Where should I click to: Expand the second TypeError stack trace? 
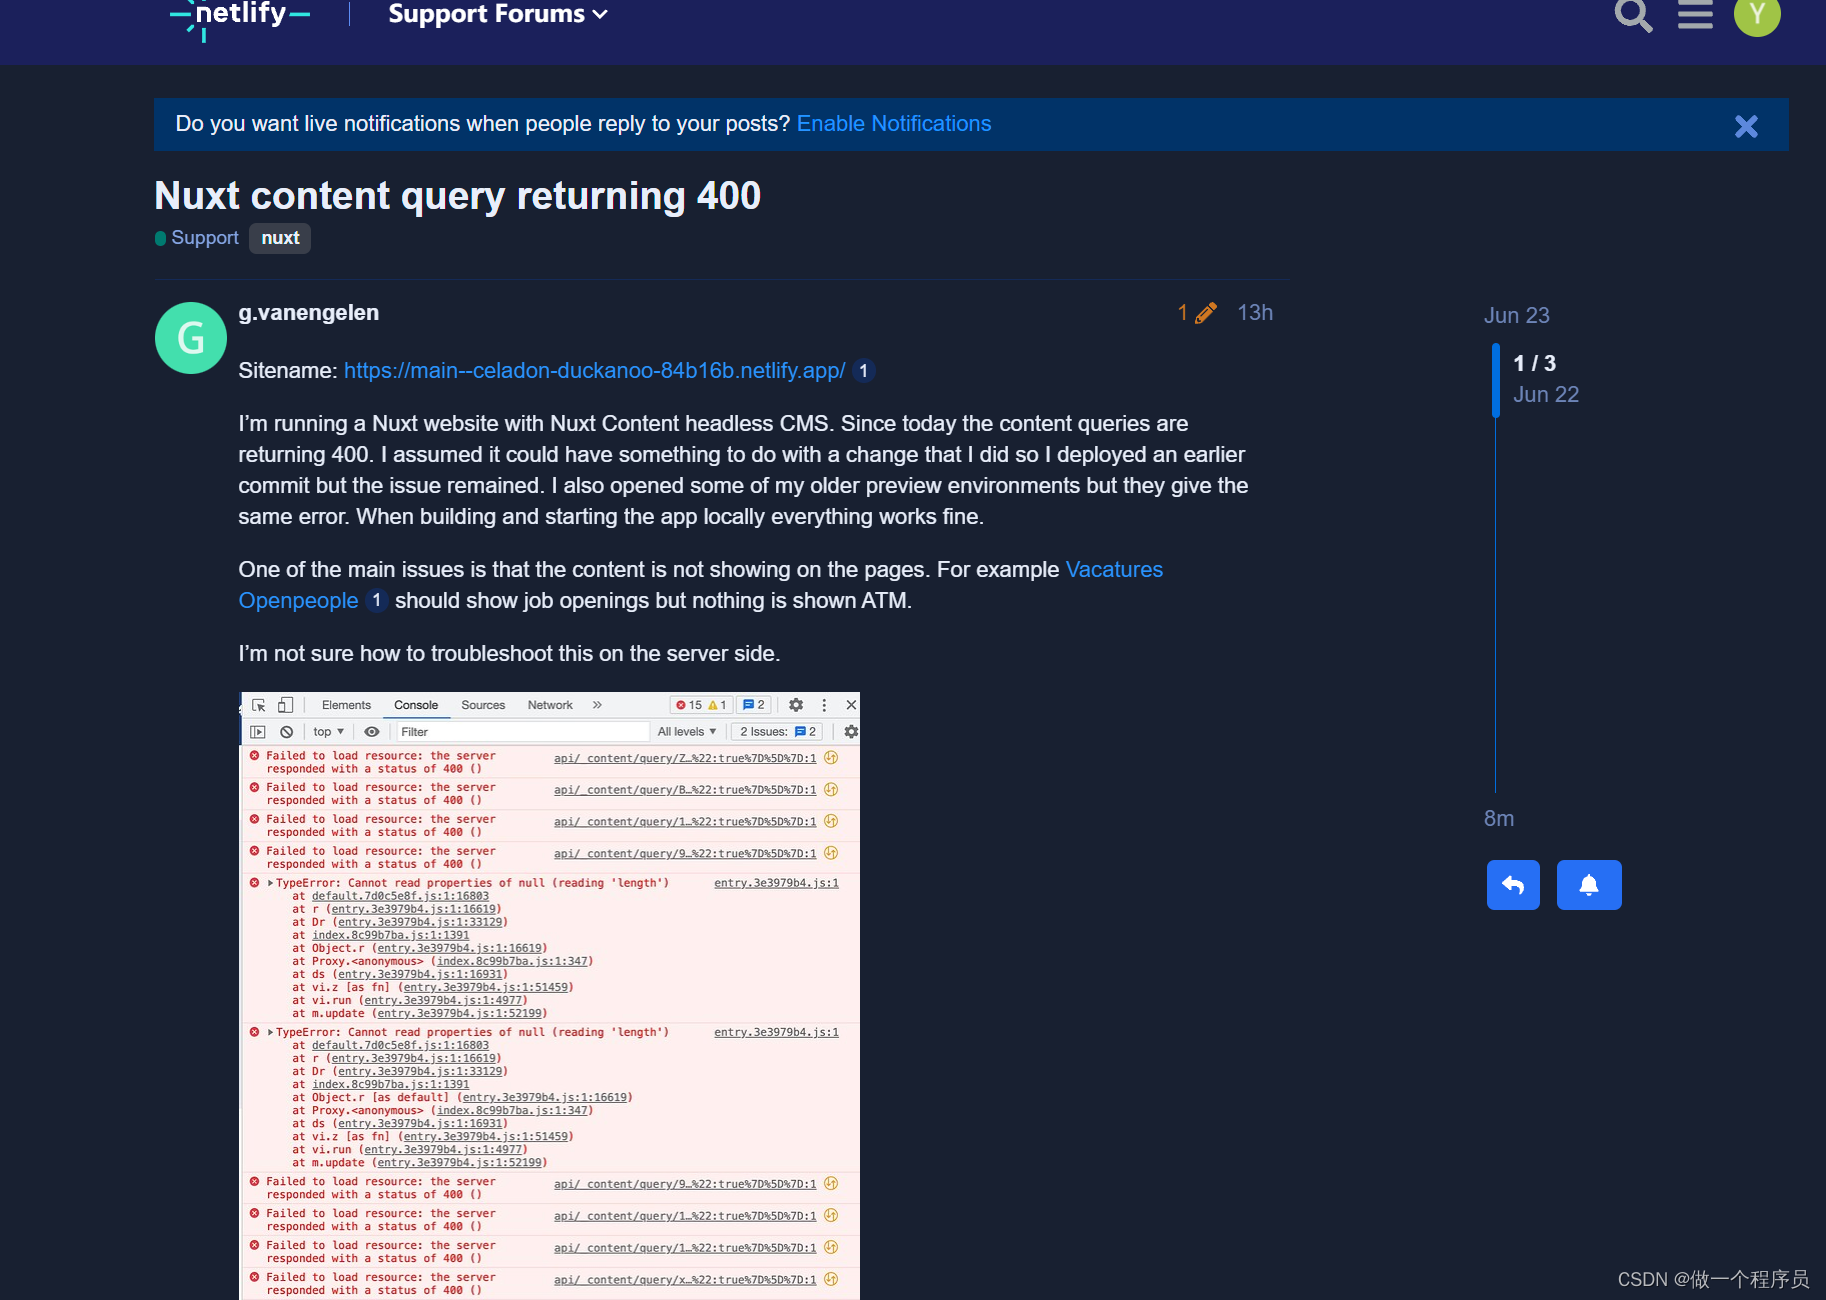click(271, 1032)
